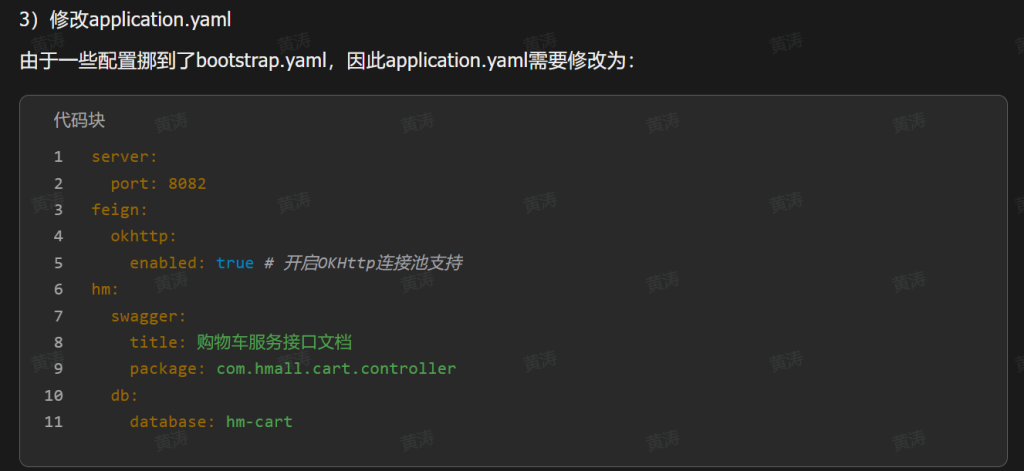Click the "okhttp:" key
Screen dimensions: 1024x471
144,236
